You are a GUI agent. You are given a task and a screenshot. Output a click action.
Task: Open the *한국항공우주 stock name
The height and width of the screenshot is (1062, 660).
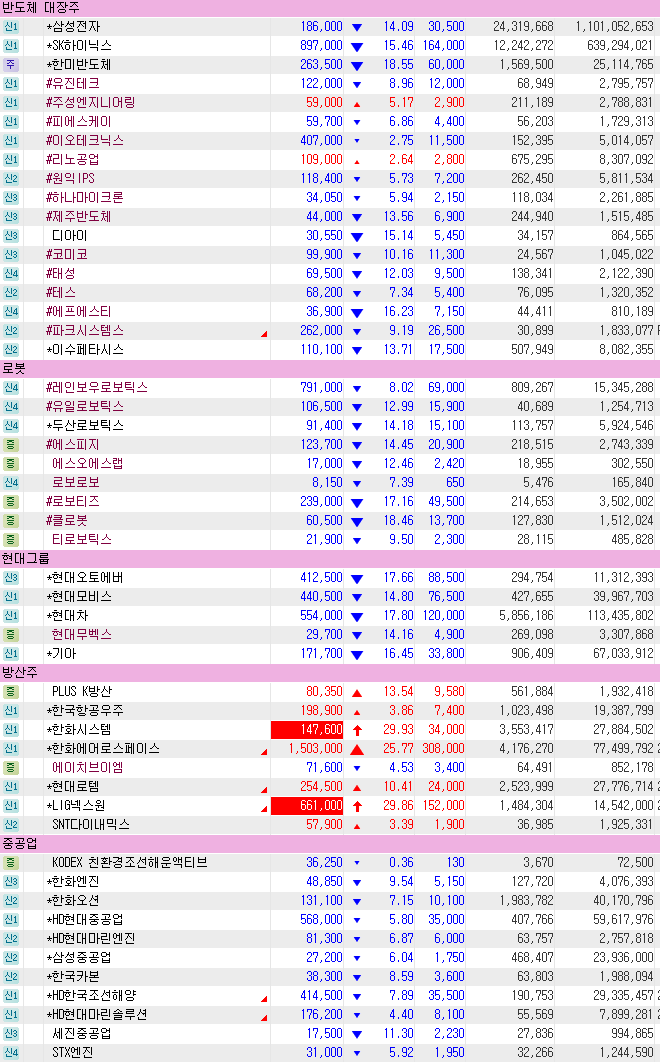(85, 710)
